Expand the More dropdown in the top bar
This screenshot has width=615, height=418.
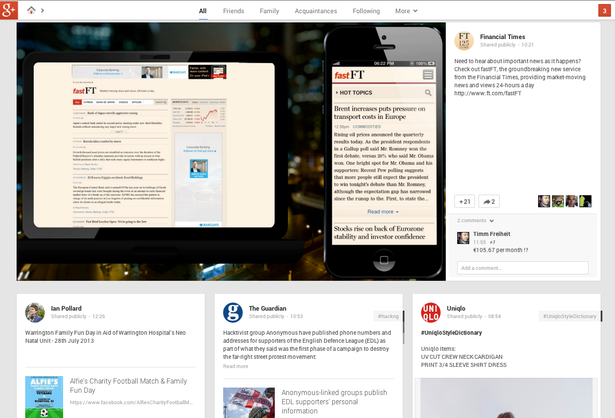pyautogui.click(x=406, y=11)
